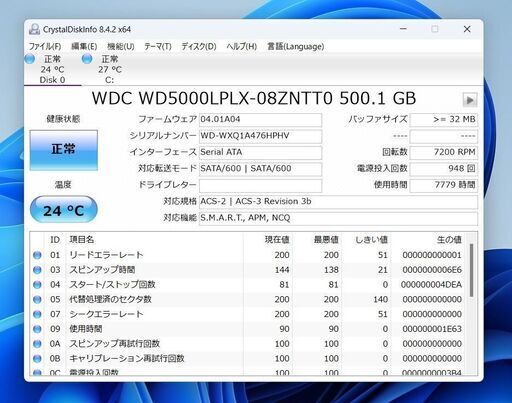
Task: Click status orb for row 07 シークエラーレート
Action: (x=37, y=314)
